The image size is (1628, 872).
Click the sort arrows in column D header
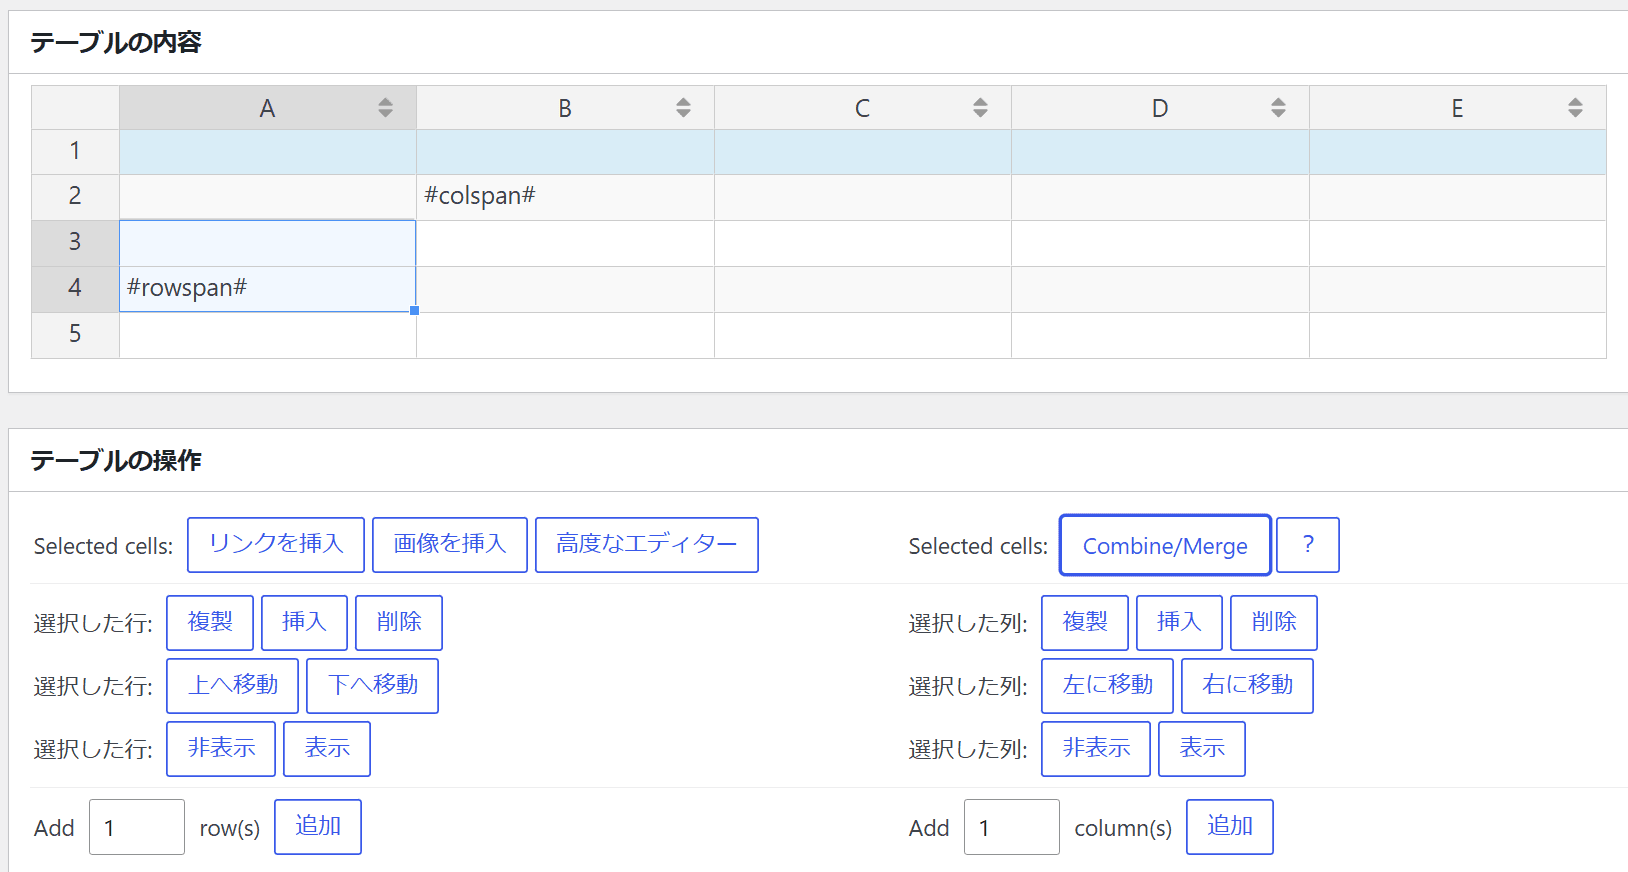tap(1278, 108)
